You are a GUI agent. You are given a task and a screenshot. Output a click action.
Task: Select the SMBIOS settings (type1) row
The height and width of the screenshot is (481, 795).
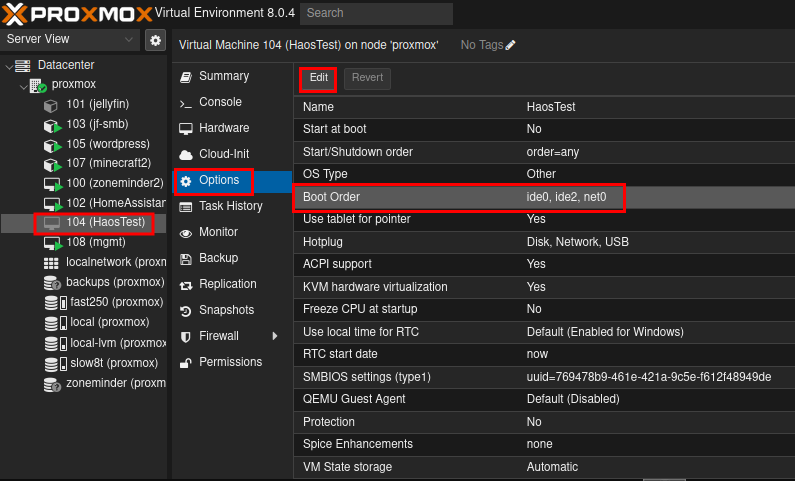(544, 378)
